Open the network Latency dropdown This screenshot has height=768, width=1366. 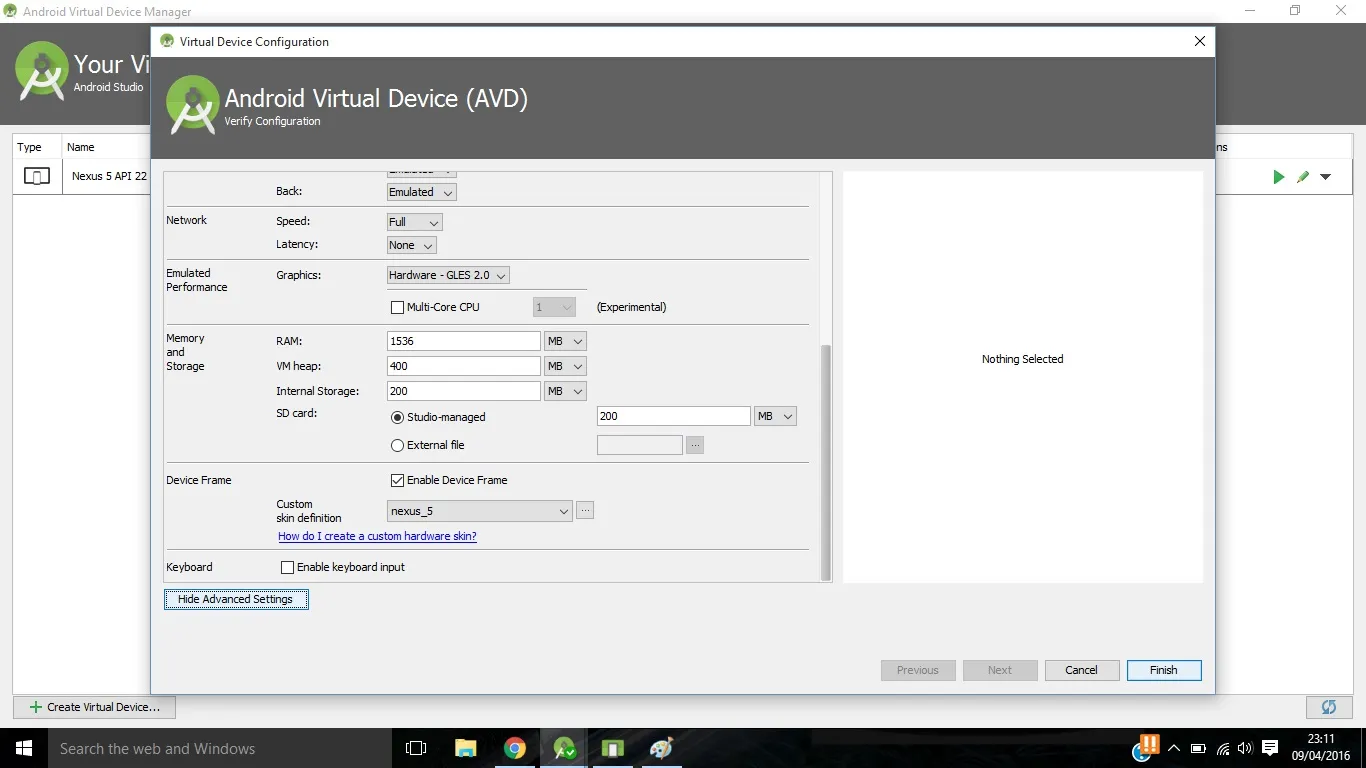(x=411, y=245)
